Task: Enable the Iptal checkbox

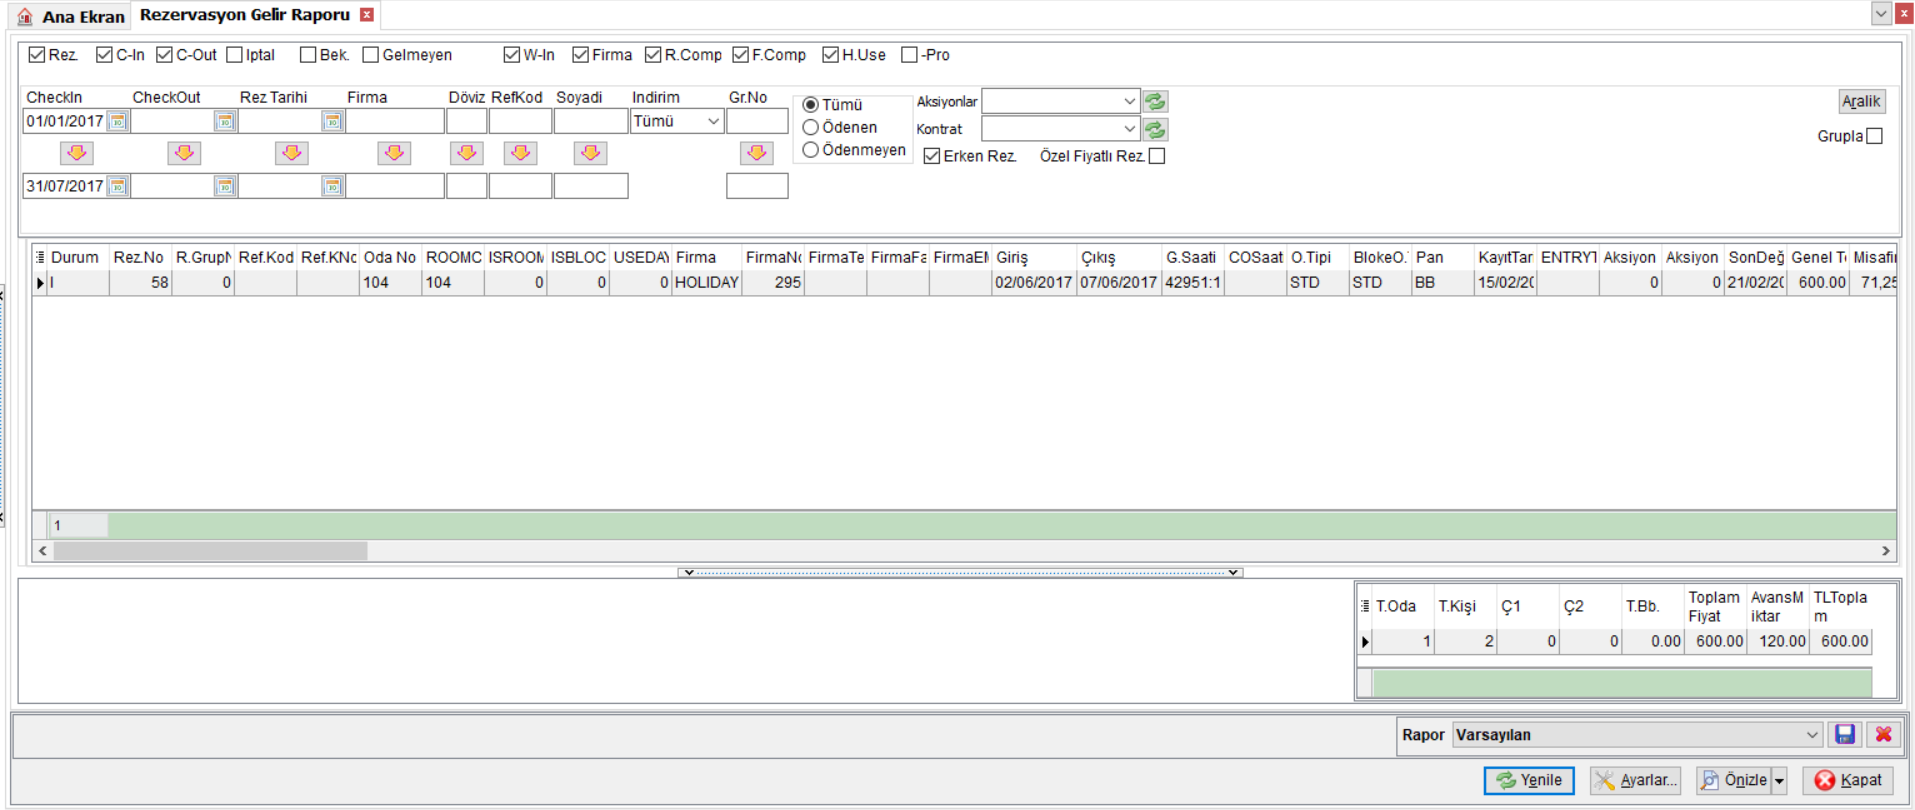Action: point(235,55)
